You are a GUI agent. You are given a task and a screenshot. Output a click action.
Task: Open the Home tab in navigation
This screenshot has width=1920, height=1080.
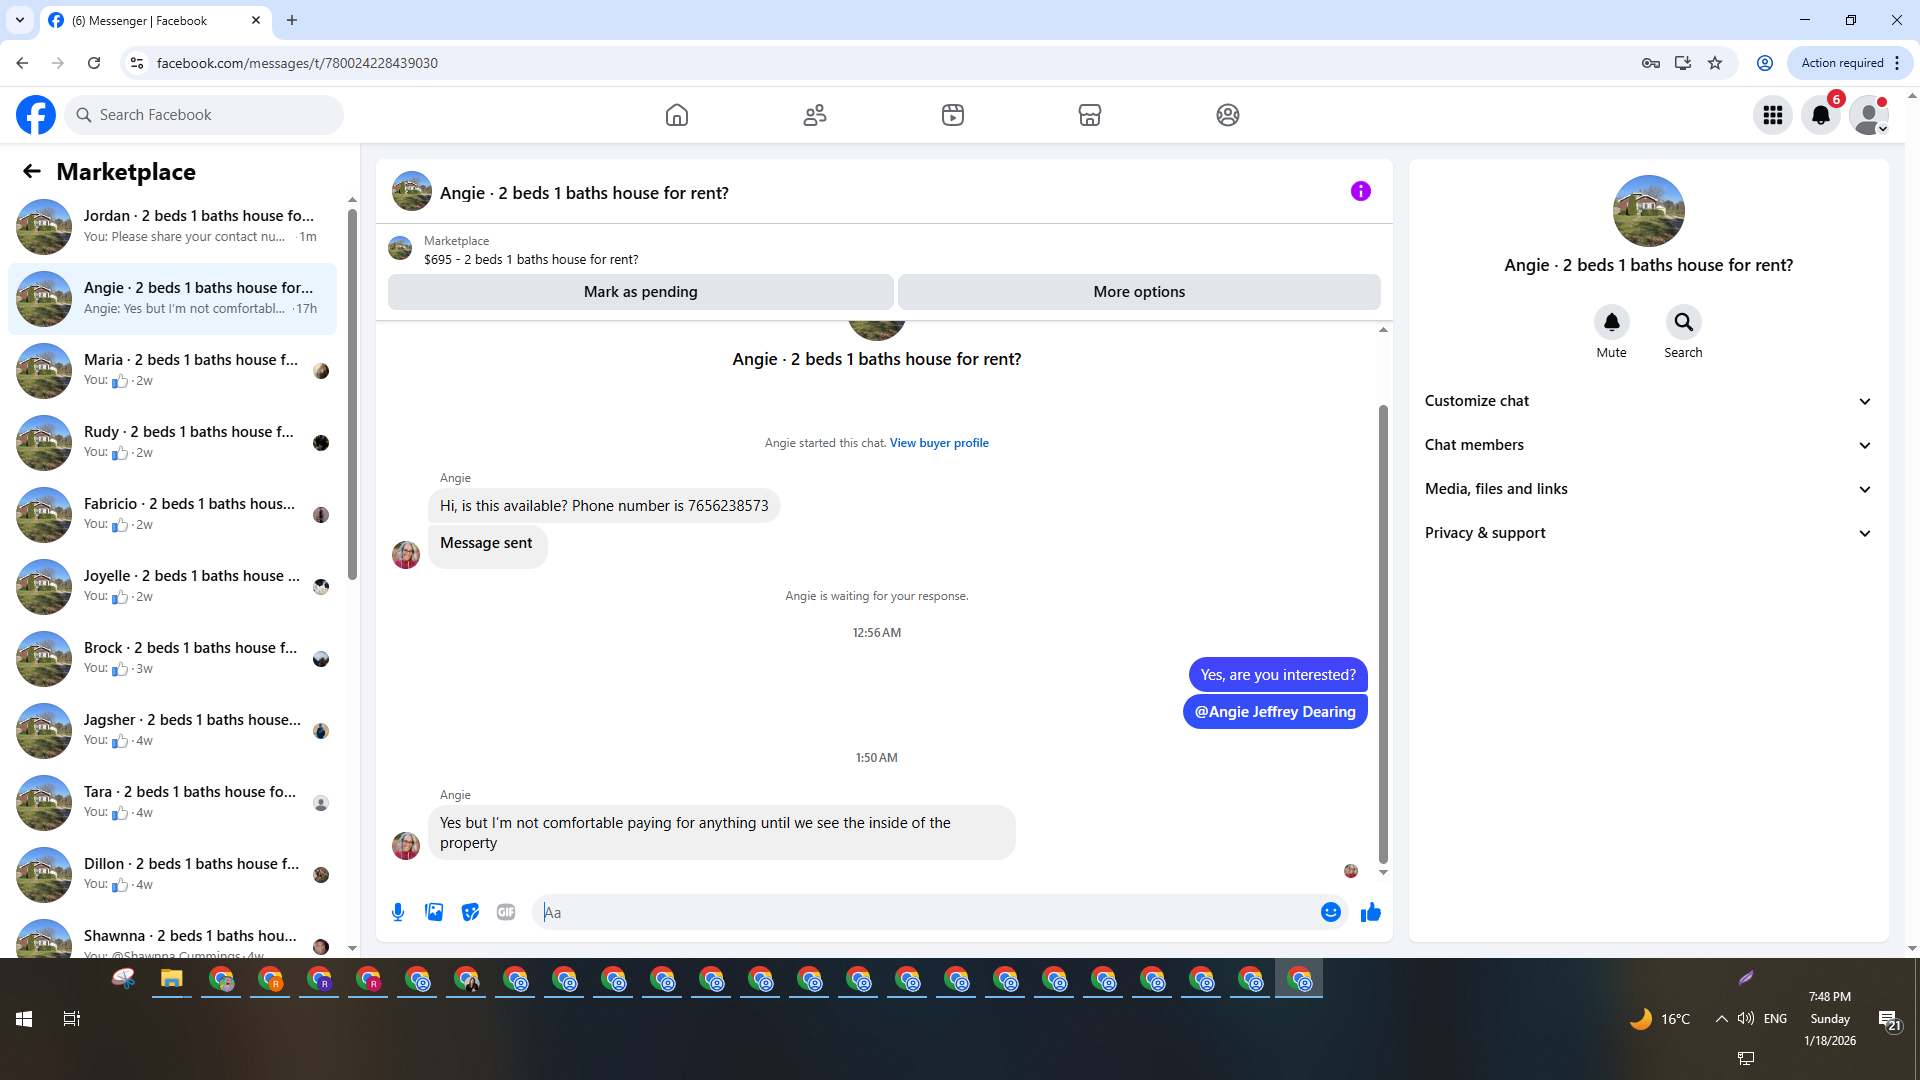[x=677, y=115]
